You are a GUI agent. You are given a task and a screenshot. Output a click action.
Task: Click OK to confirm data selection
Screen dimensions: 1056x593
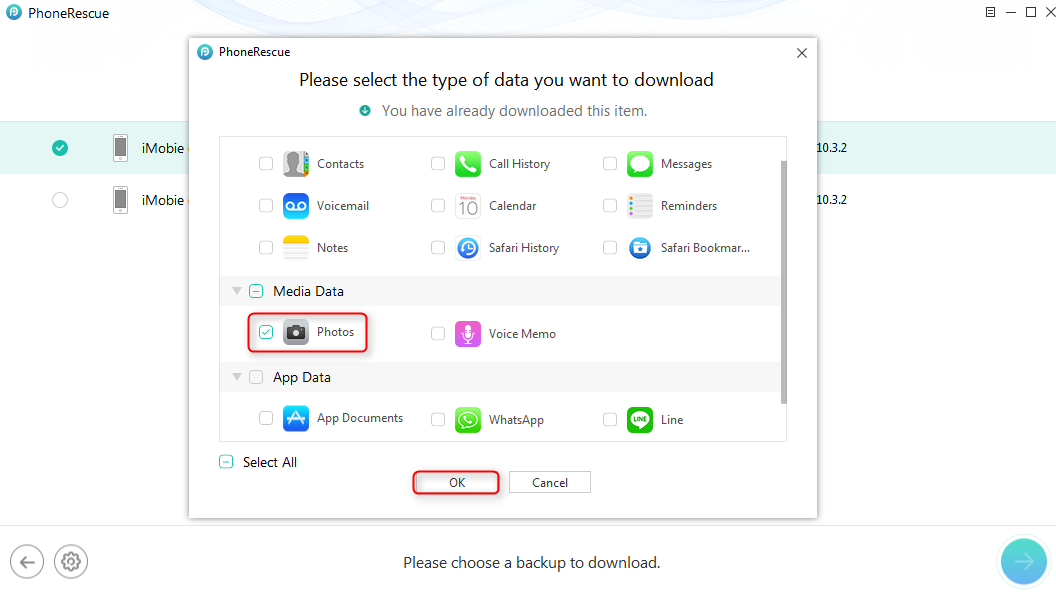pyautogui.click(x=457, y=483)
